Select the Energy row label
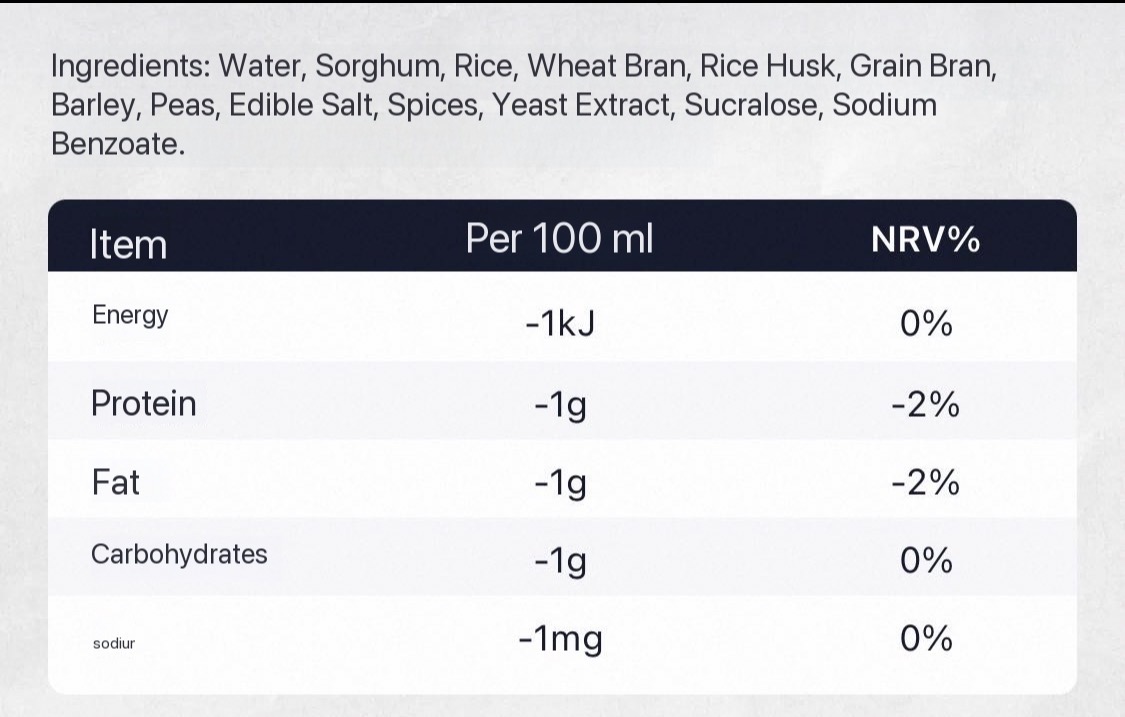Screen dimensions: 1125x717 pos(130,316)
